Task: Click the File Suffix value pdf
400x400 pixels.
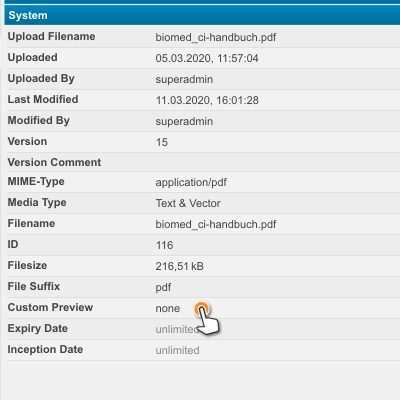Action: pos(163,287)
